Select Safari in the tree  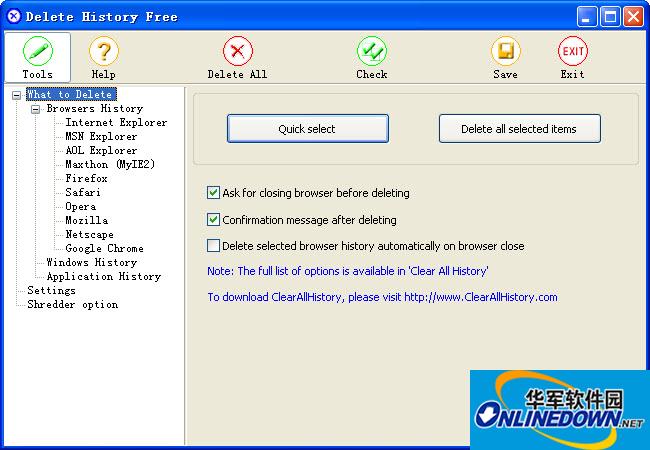tap(83, 193)
